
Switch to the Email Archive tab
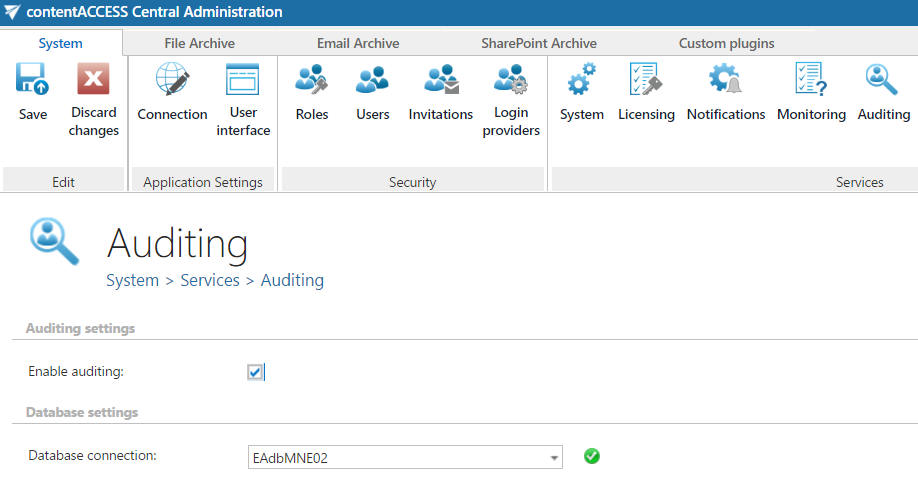(x=358, y=43)
